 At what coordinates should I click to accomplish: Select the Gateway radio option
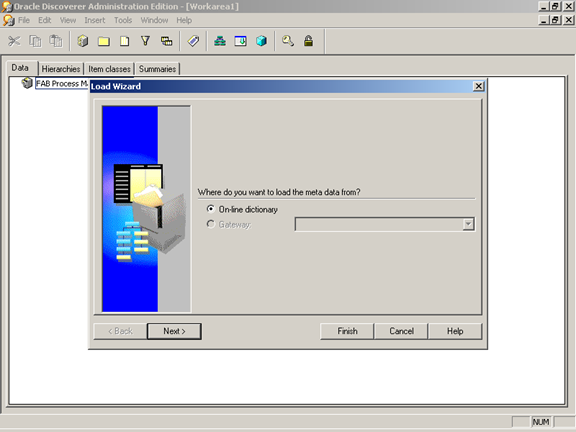pos(210,224)
